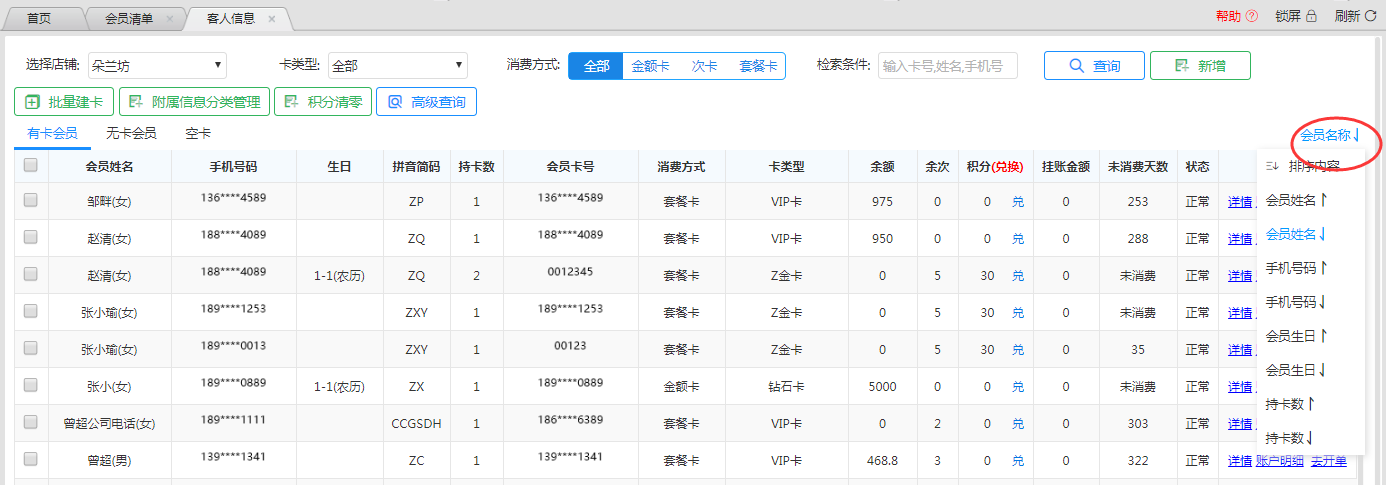Sort by 会员生日 ascending in dropdown
The image size is (1386, 485).
click(1297, 336)
